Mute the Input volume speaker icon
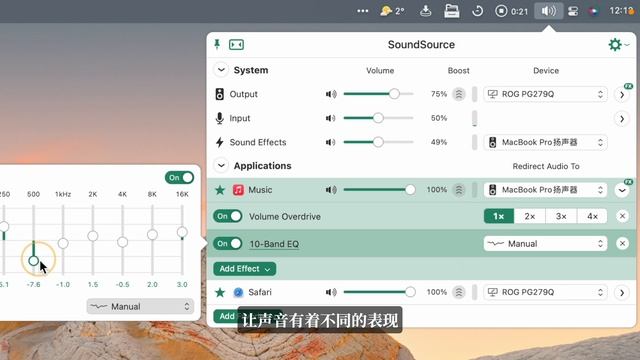Viewport: 640px width, 360px height. [331, 118]
